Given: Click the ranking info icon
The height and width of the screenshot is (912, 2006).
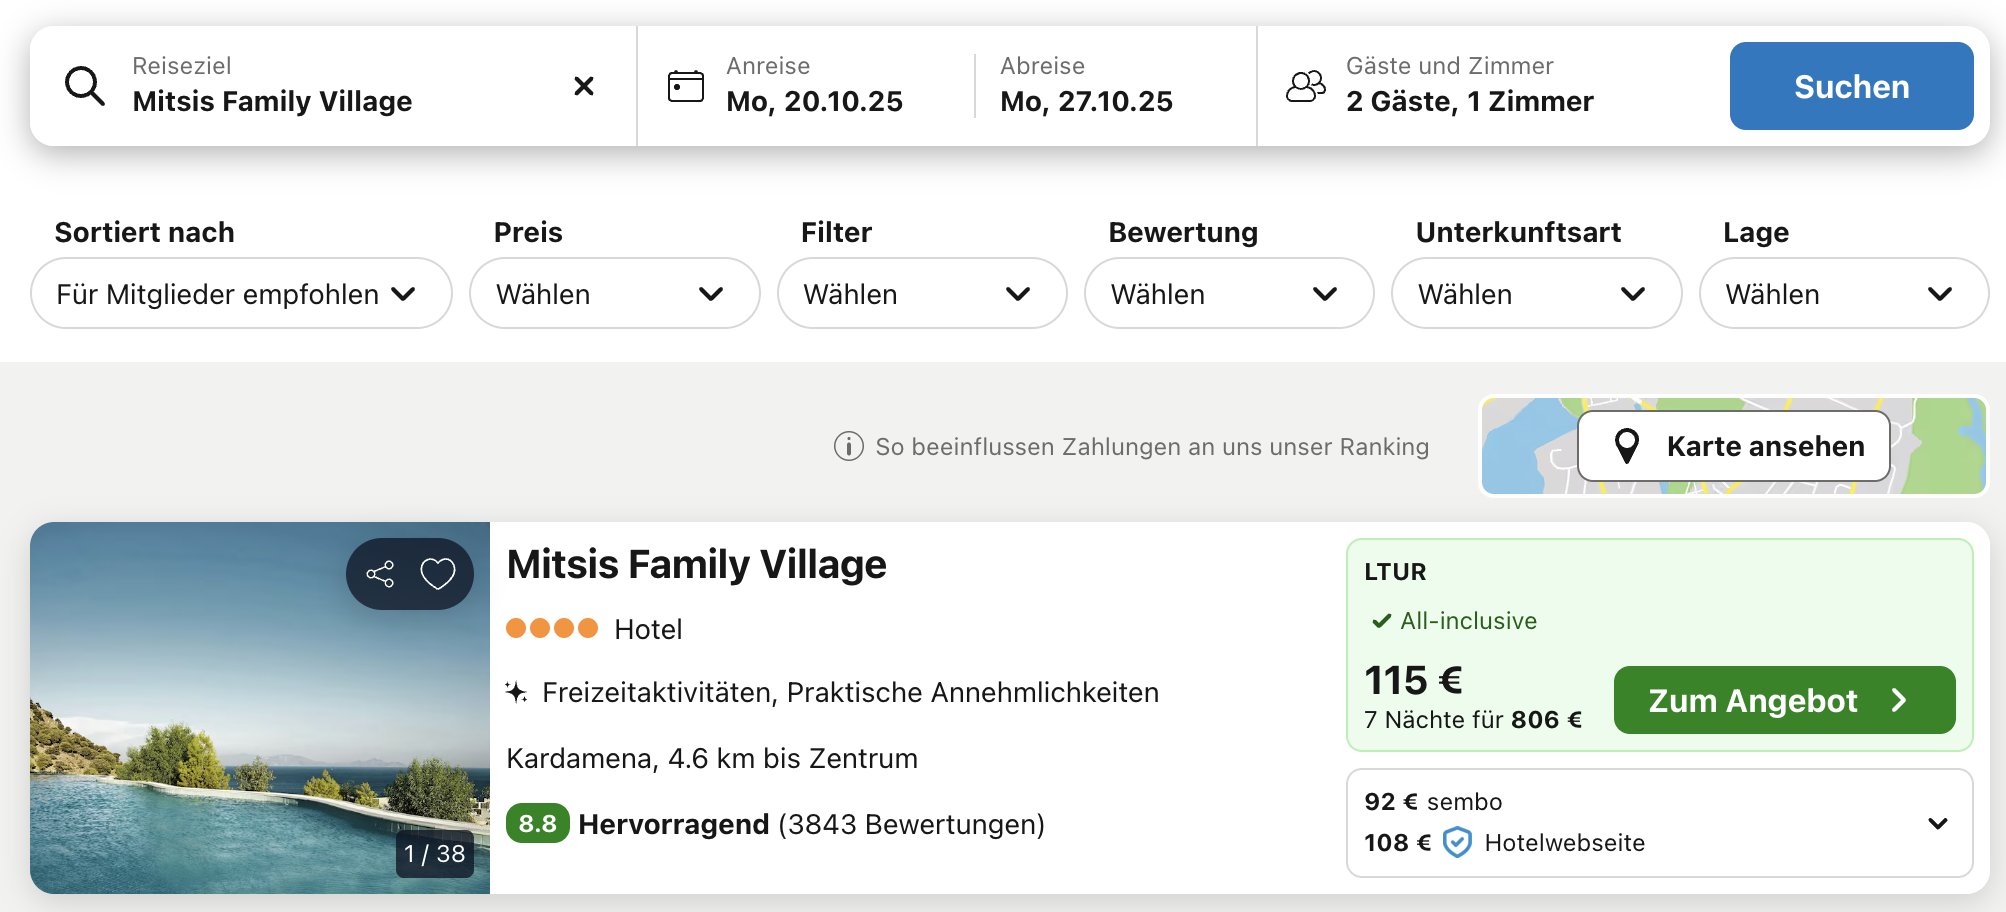Looking at the screenshot, I should pos(849,446).
